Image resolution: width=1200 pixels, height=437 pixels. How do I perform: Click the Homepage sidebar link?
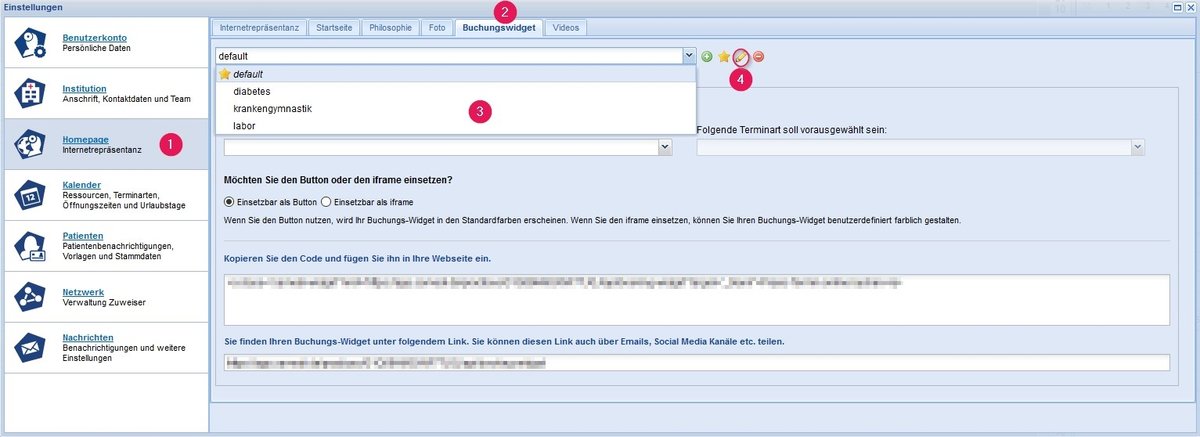[x=85, y=139]
